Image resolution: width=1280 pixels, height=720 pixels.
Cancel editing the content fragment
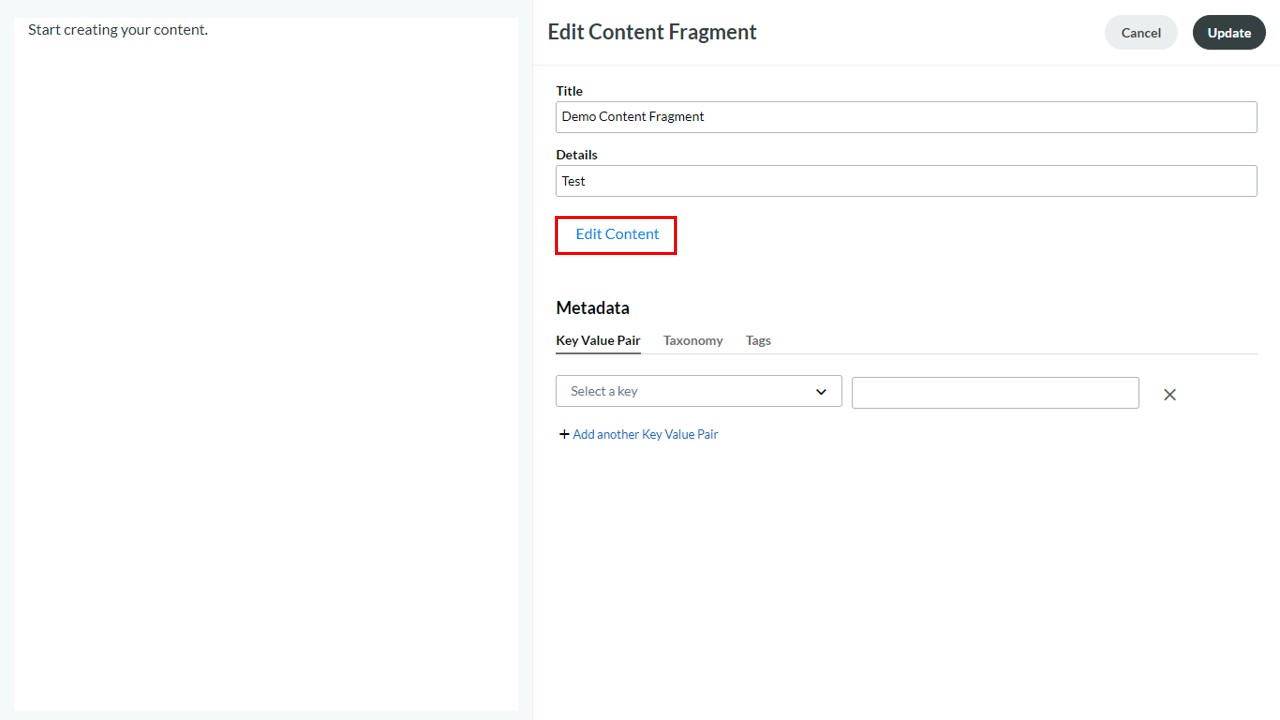(1141, 33)
